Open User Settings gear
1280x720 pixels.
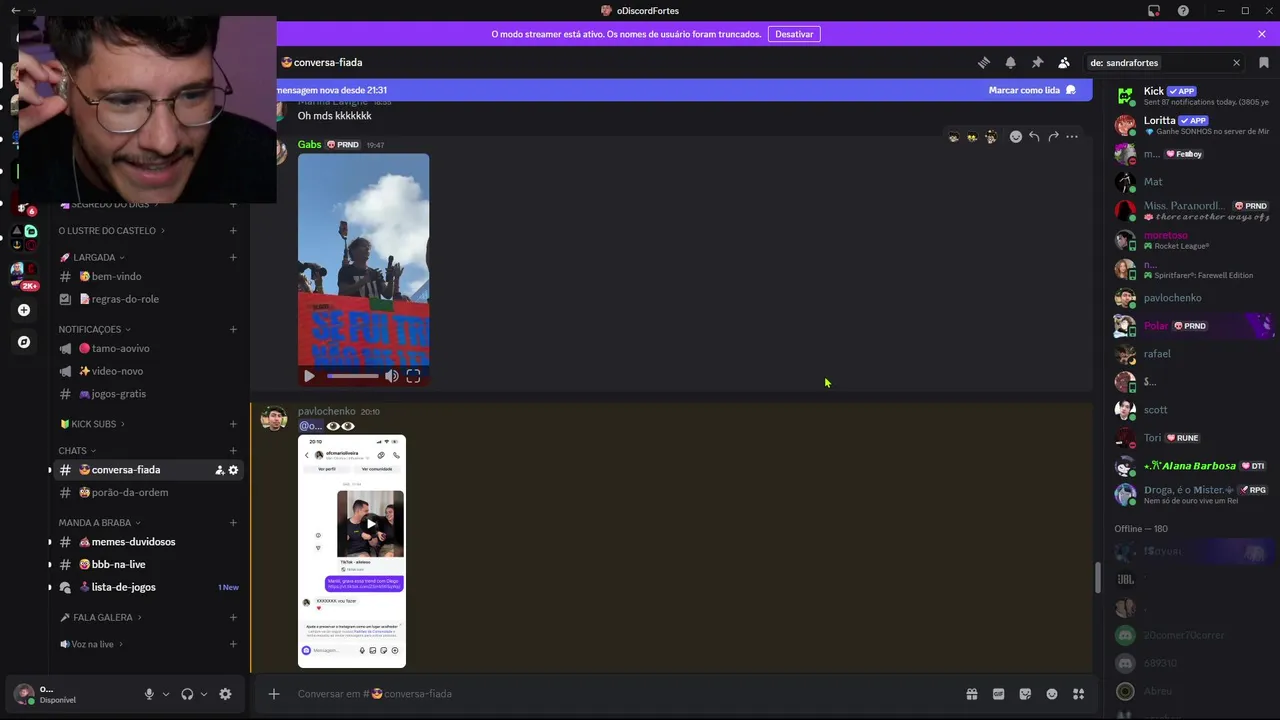[x=225, y=694]
